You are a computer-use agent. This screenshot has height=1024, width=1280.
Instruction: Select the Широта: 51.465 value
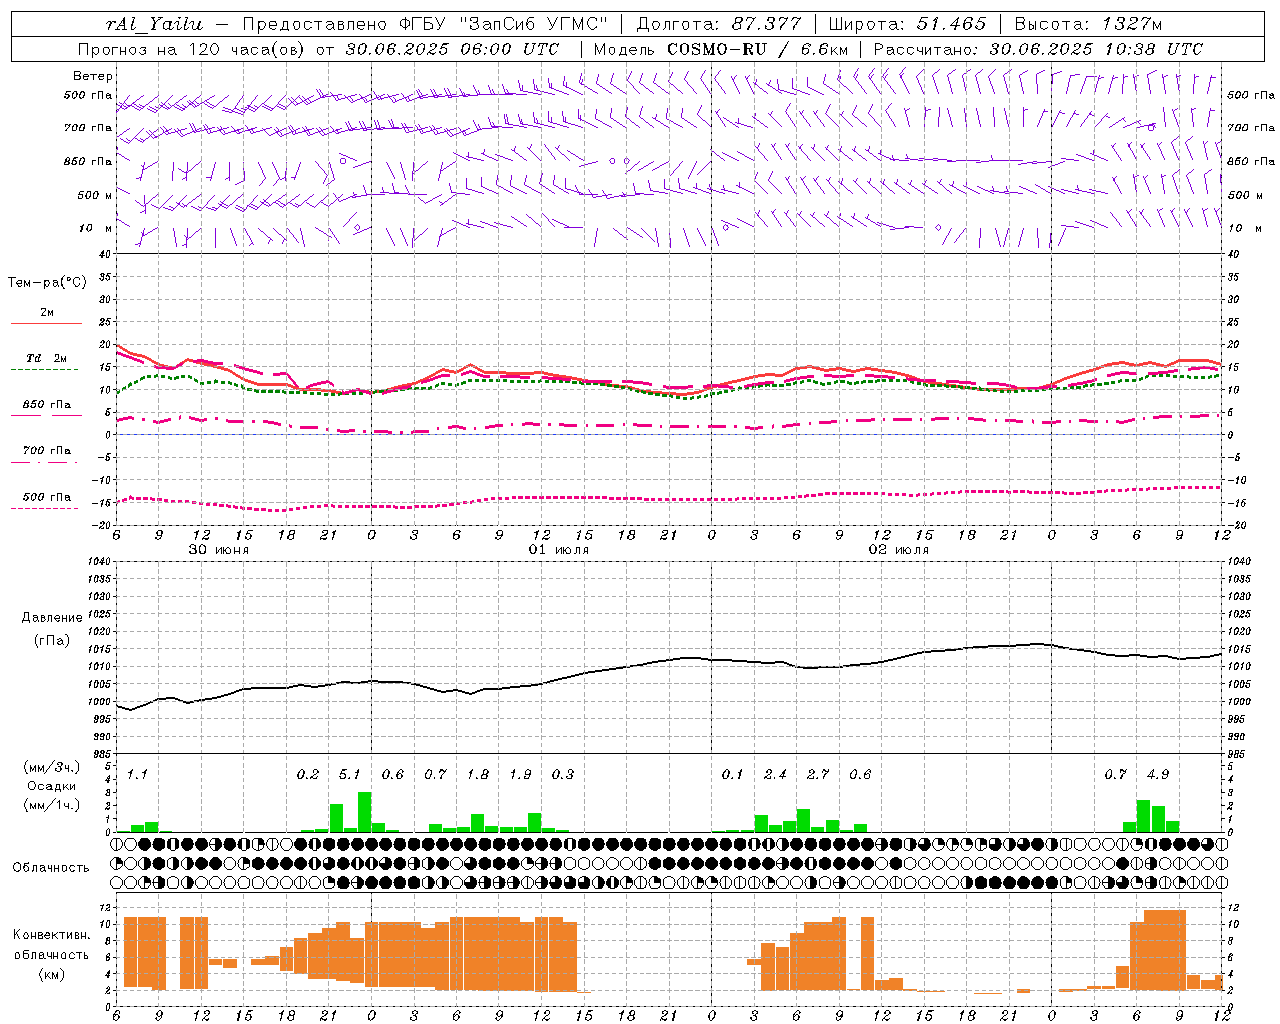point(907,24)
